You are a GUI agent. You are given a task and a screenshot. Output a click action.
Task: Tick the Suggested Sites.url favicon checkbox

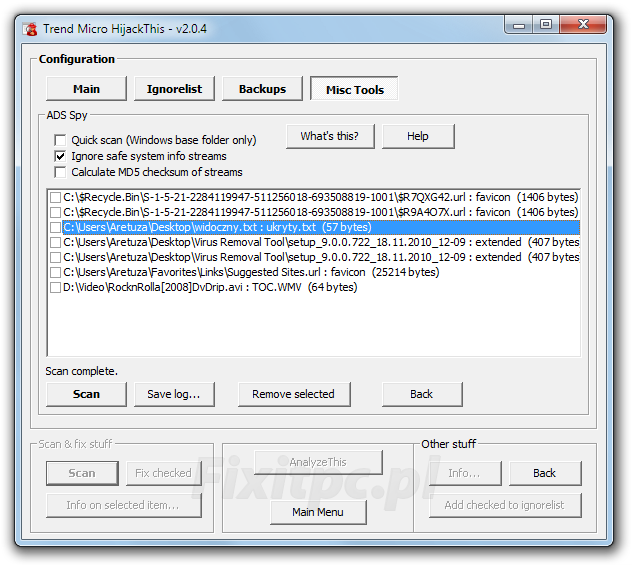click(55, 272)
